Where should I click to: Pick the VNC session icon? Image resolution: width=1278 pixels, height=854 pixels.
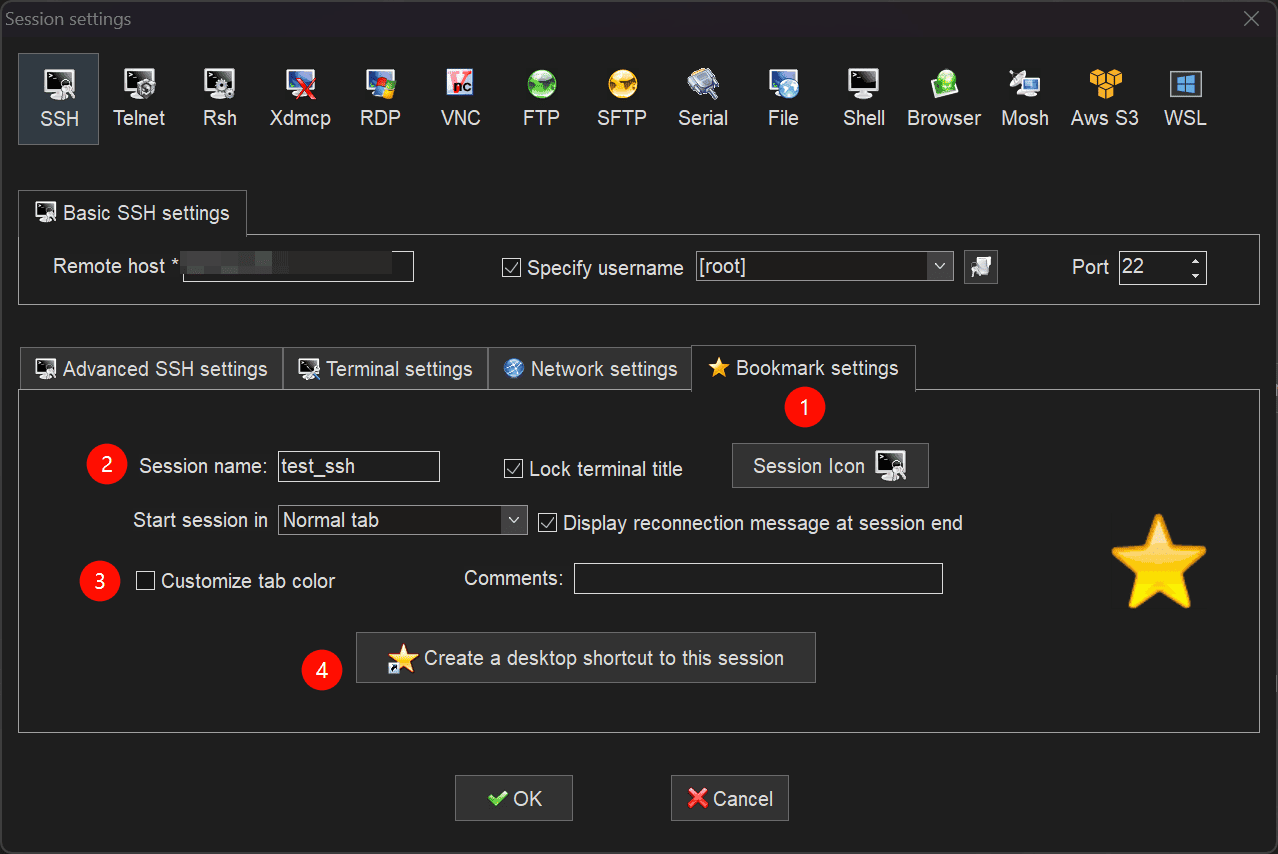click(x=460, y=98)
